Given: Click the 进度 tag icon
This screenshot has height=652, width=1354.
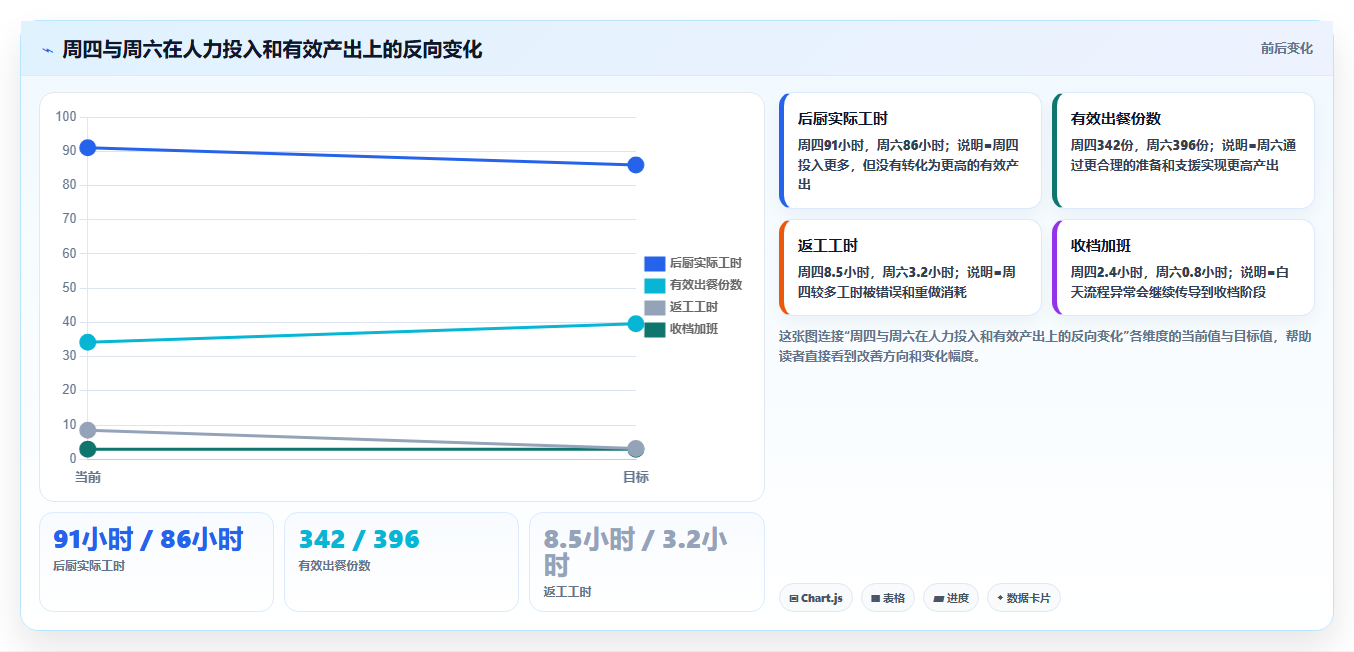Looking at the screenshot, I should [939, 598].
